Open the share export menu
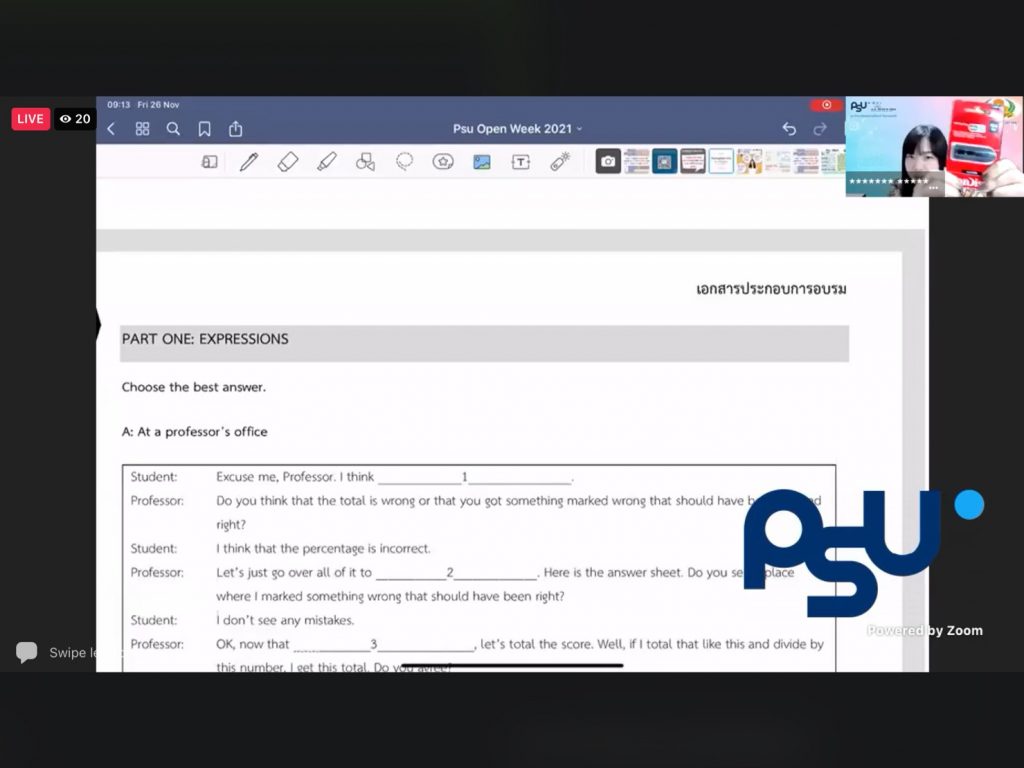Screen dimensions: 1024x768 [x=236, y=129]
